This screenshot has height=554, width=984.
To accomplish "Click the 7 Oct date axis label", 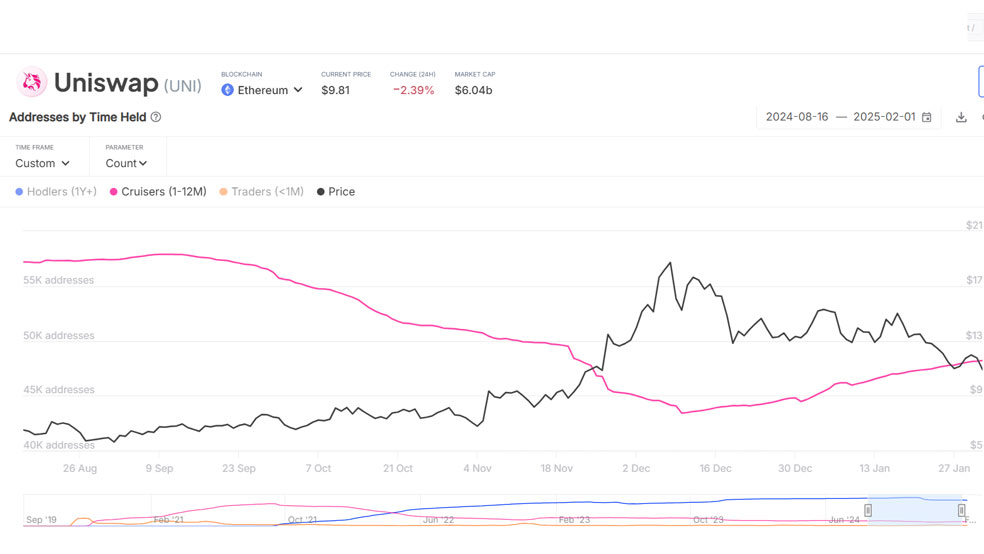I will pos(318,468).
